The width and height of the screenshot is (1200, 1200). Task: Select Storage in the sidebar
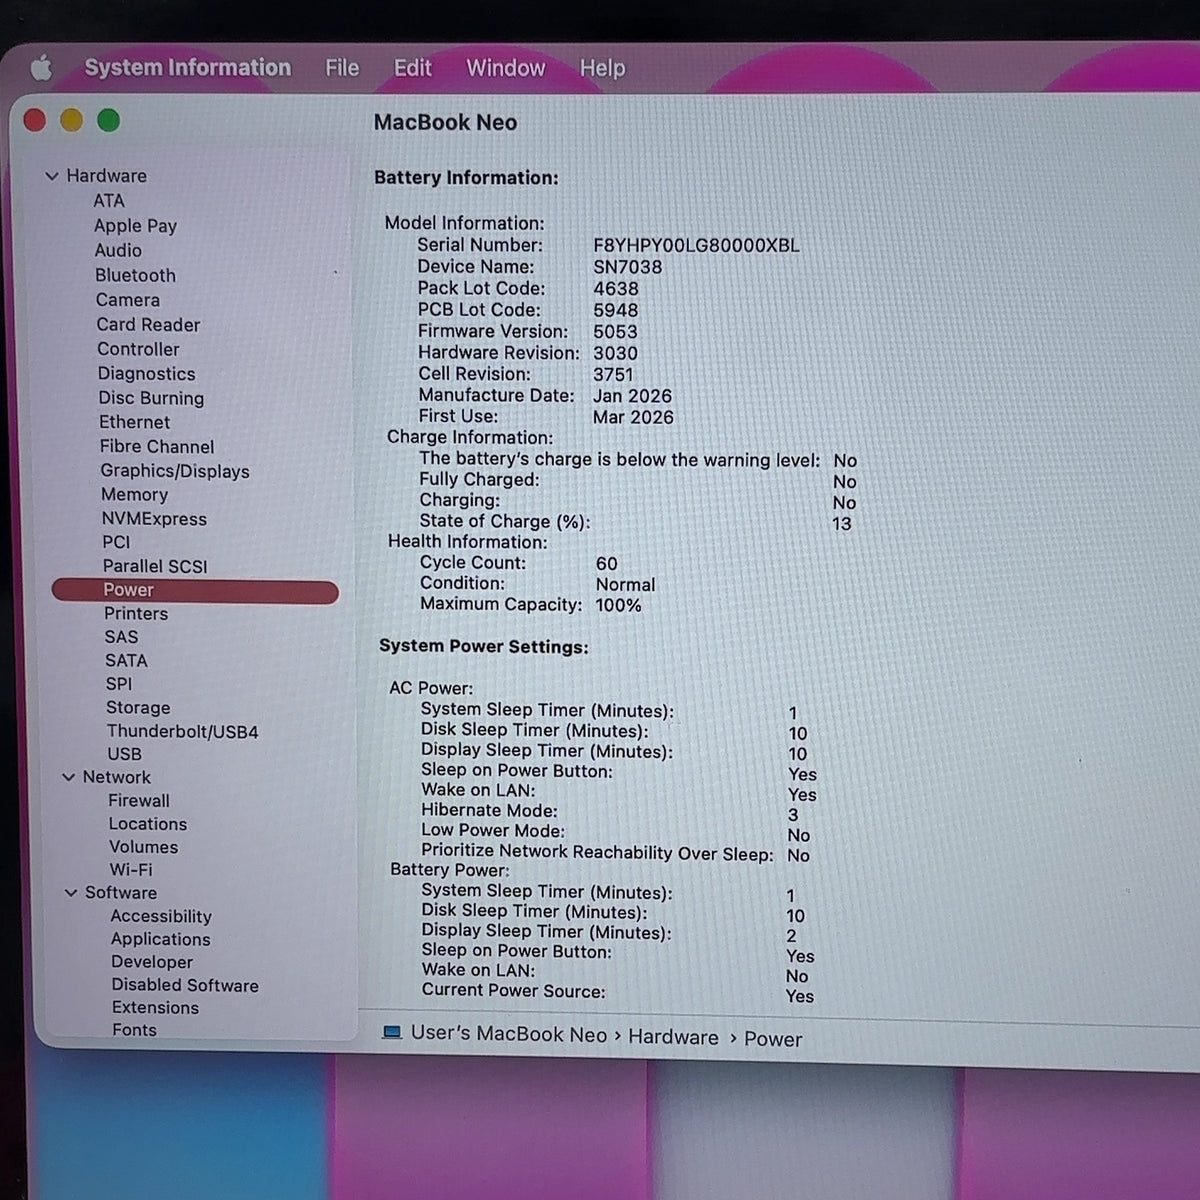click(138, 708)
